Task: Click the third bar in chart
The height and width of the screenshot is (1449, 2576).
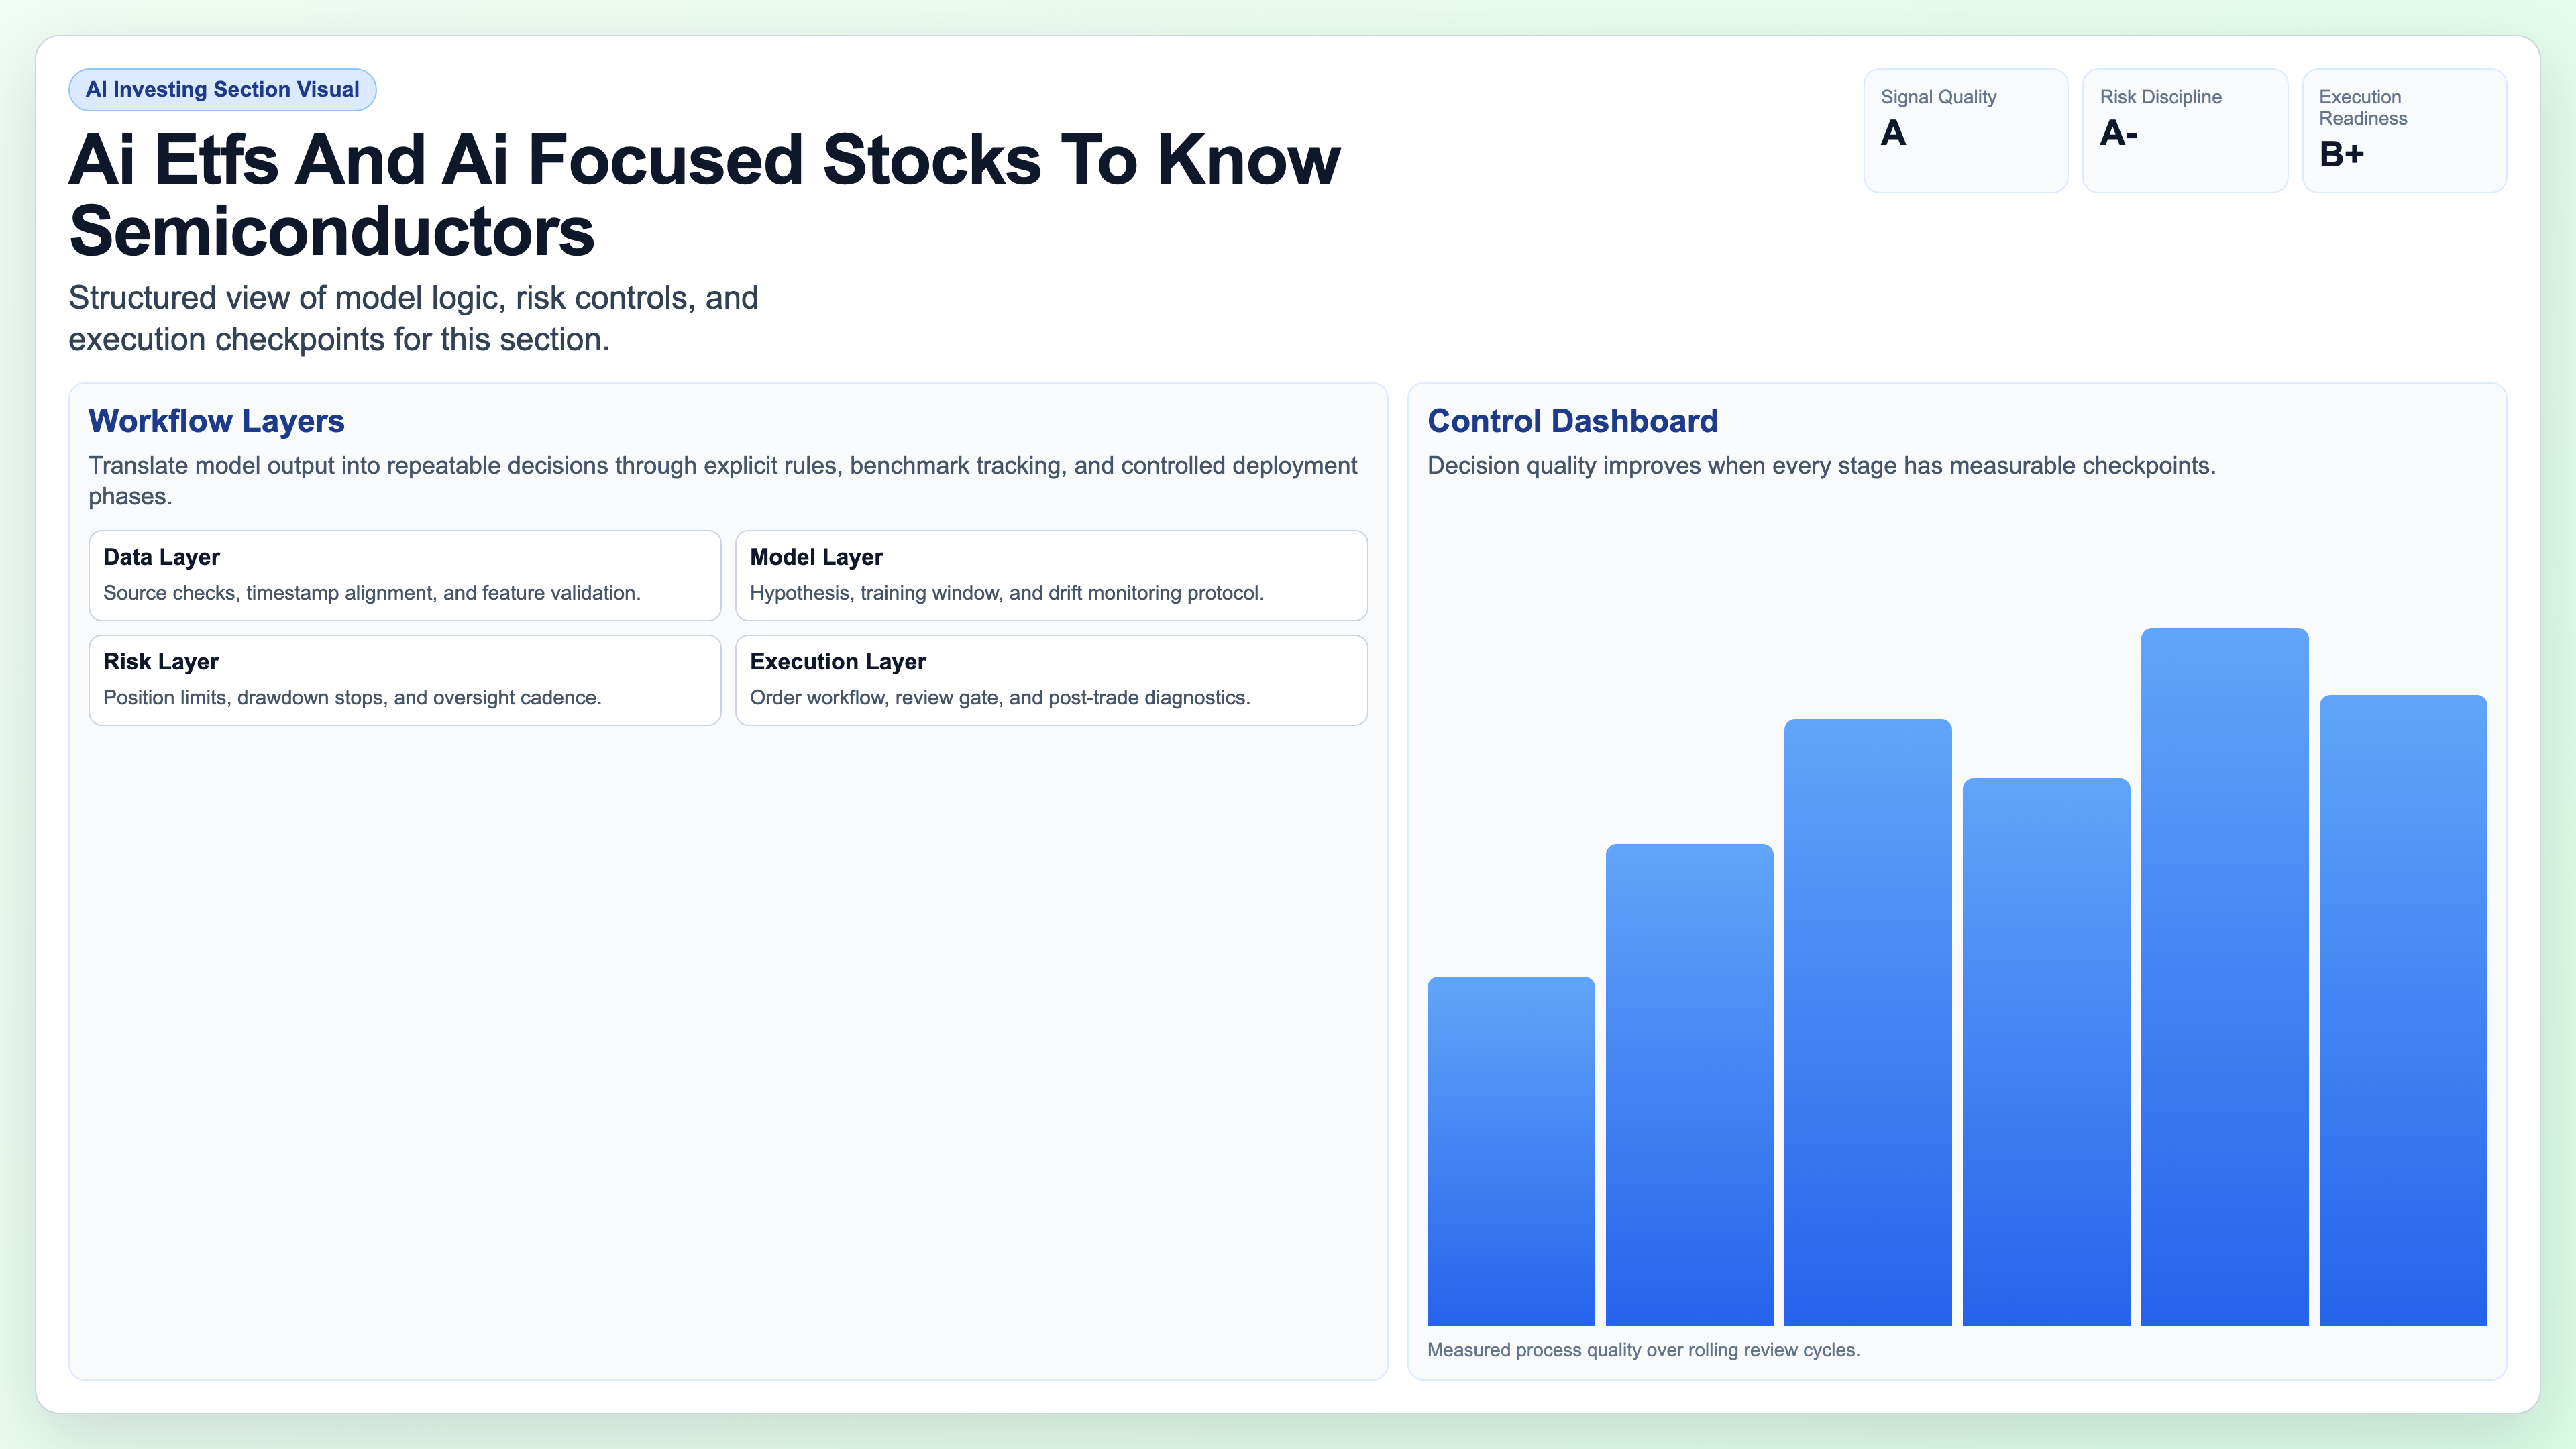Action: [1867, 1022]
